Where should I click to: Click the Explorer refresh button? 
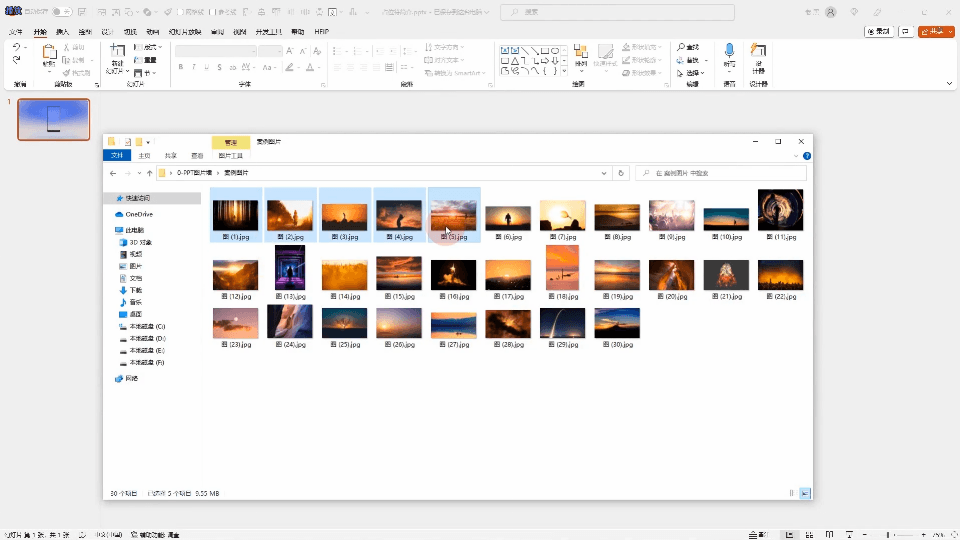[x=621, y=173]
